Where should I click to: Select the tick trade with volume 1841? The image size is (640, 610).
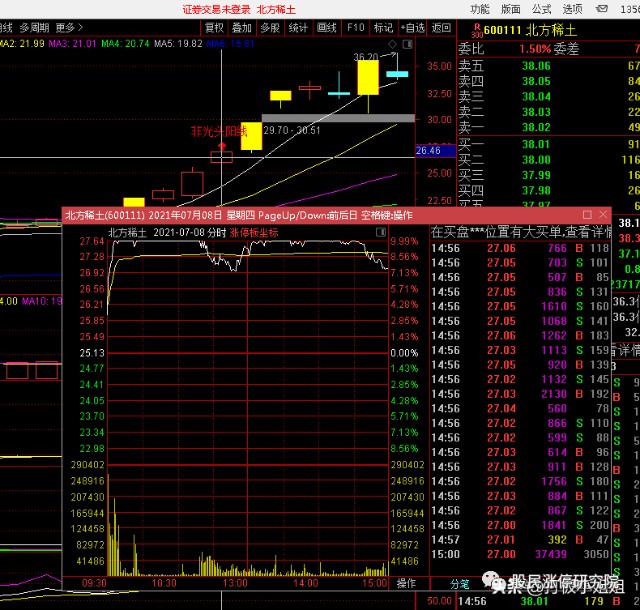521,525
